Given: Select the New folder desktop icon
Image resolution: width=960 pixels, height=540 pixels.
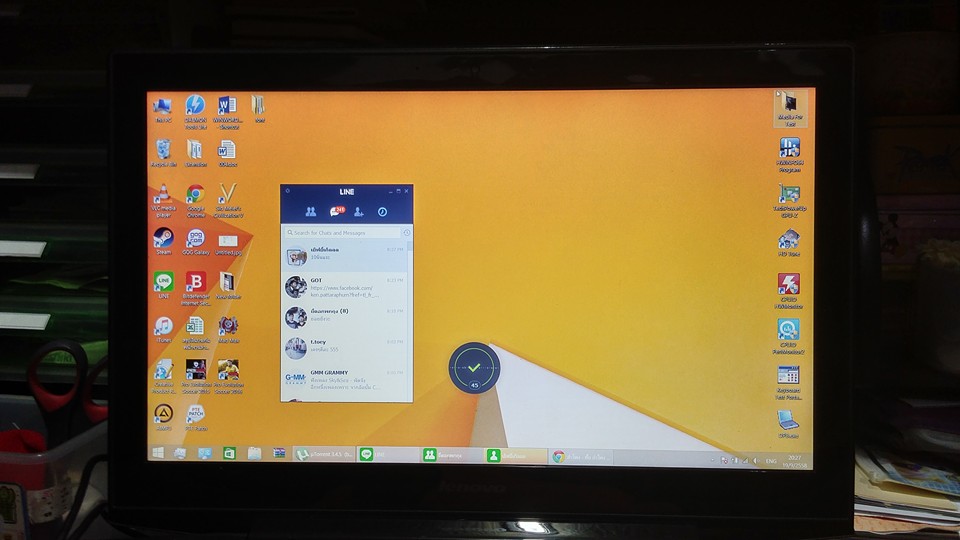Looking at the screenshot, I should pyautogui.click(x=228, y=285).
